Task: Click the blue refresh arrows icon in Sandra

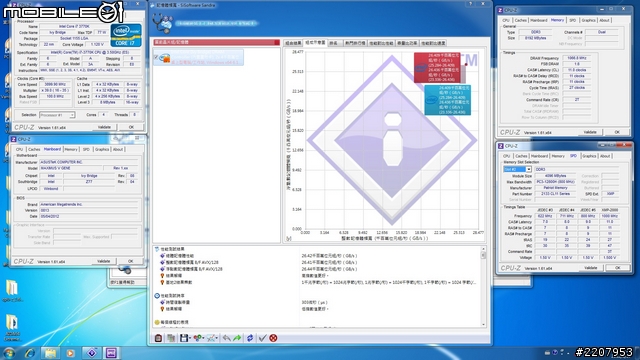Action: 250,338
